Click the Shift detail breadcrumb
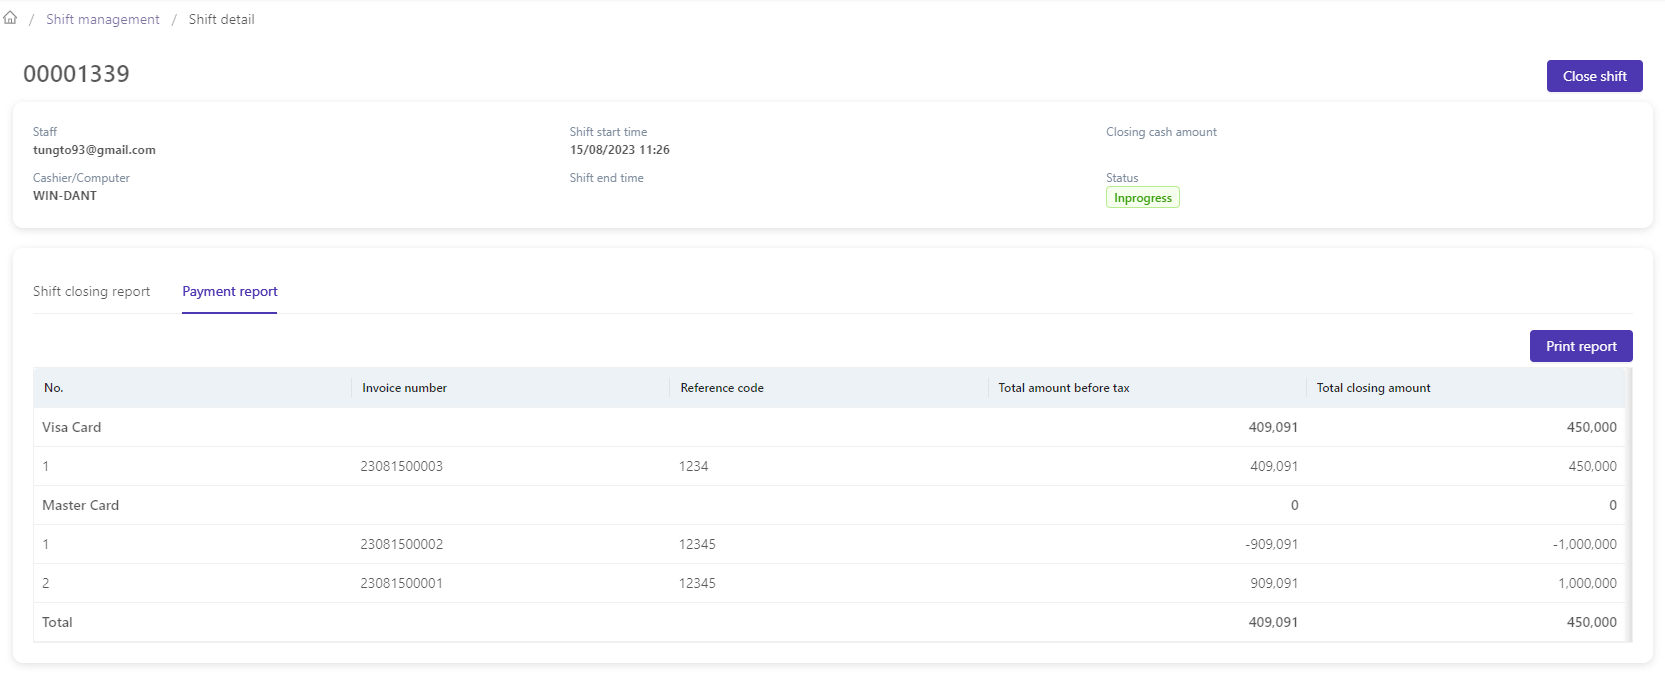1665x700 pixels. click(221, 19)
